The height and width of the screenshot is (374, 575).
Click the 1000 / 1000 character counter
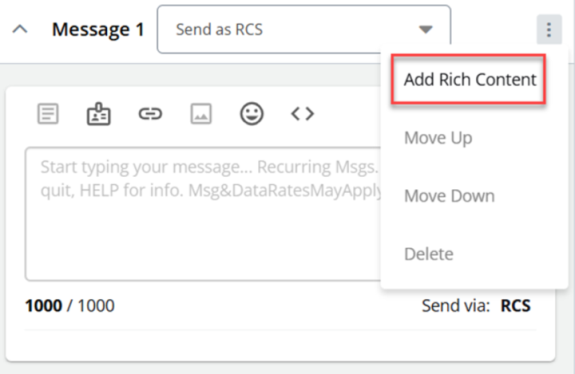(x=70, y=306)
